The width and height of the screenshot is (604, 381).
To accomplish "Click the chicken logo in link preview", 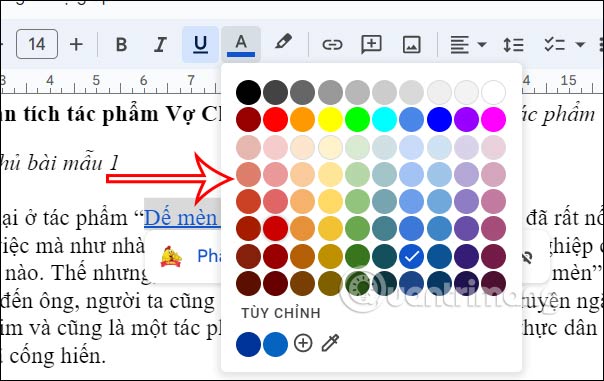I will click(171, 257).
